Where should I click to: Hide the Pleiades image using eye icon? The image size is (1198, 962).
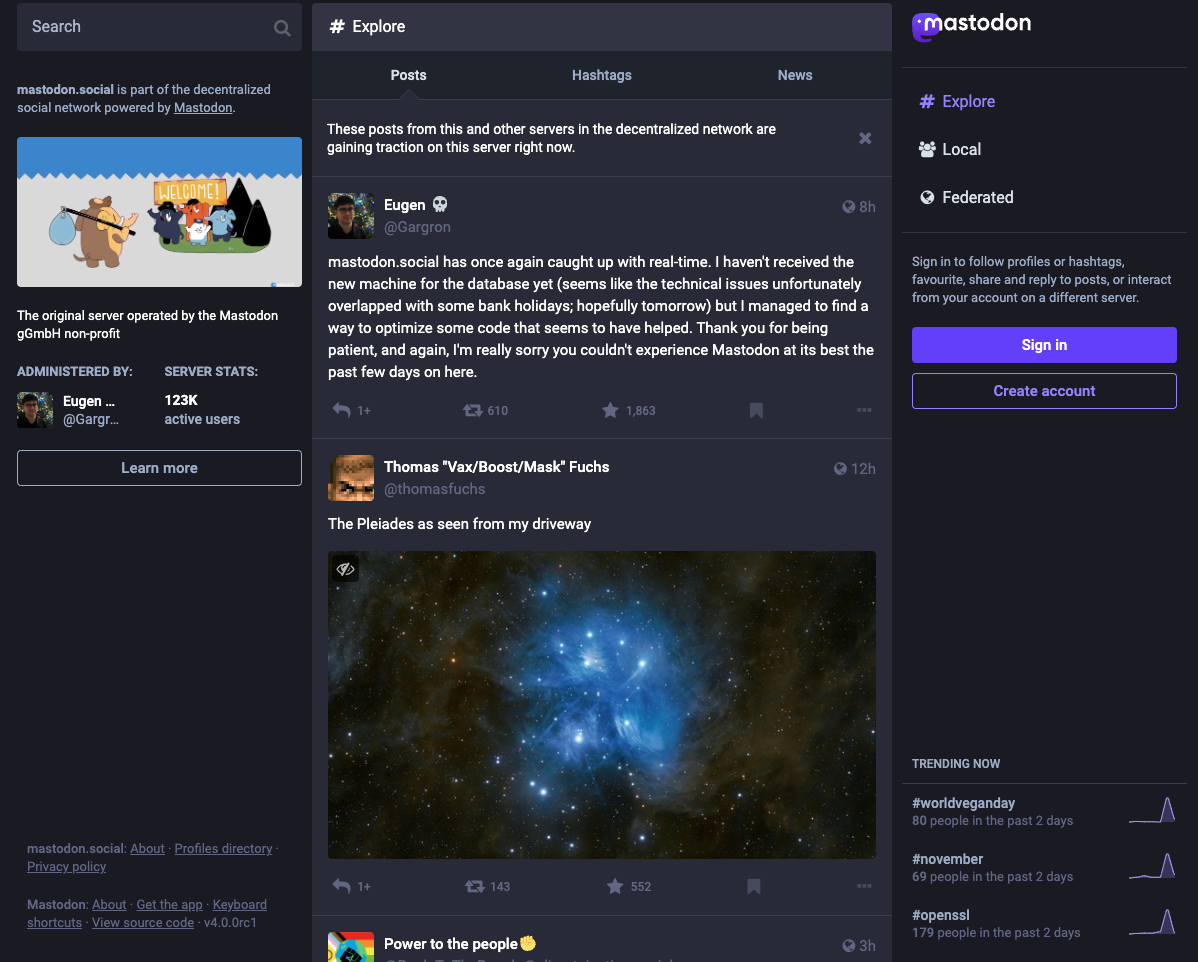345,569
